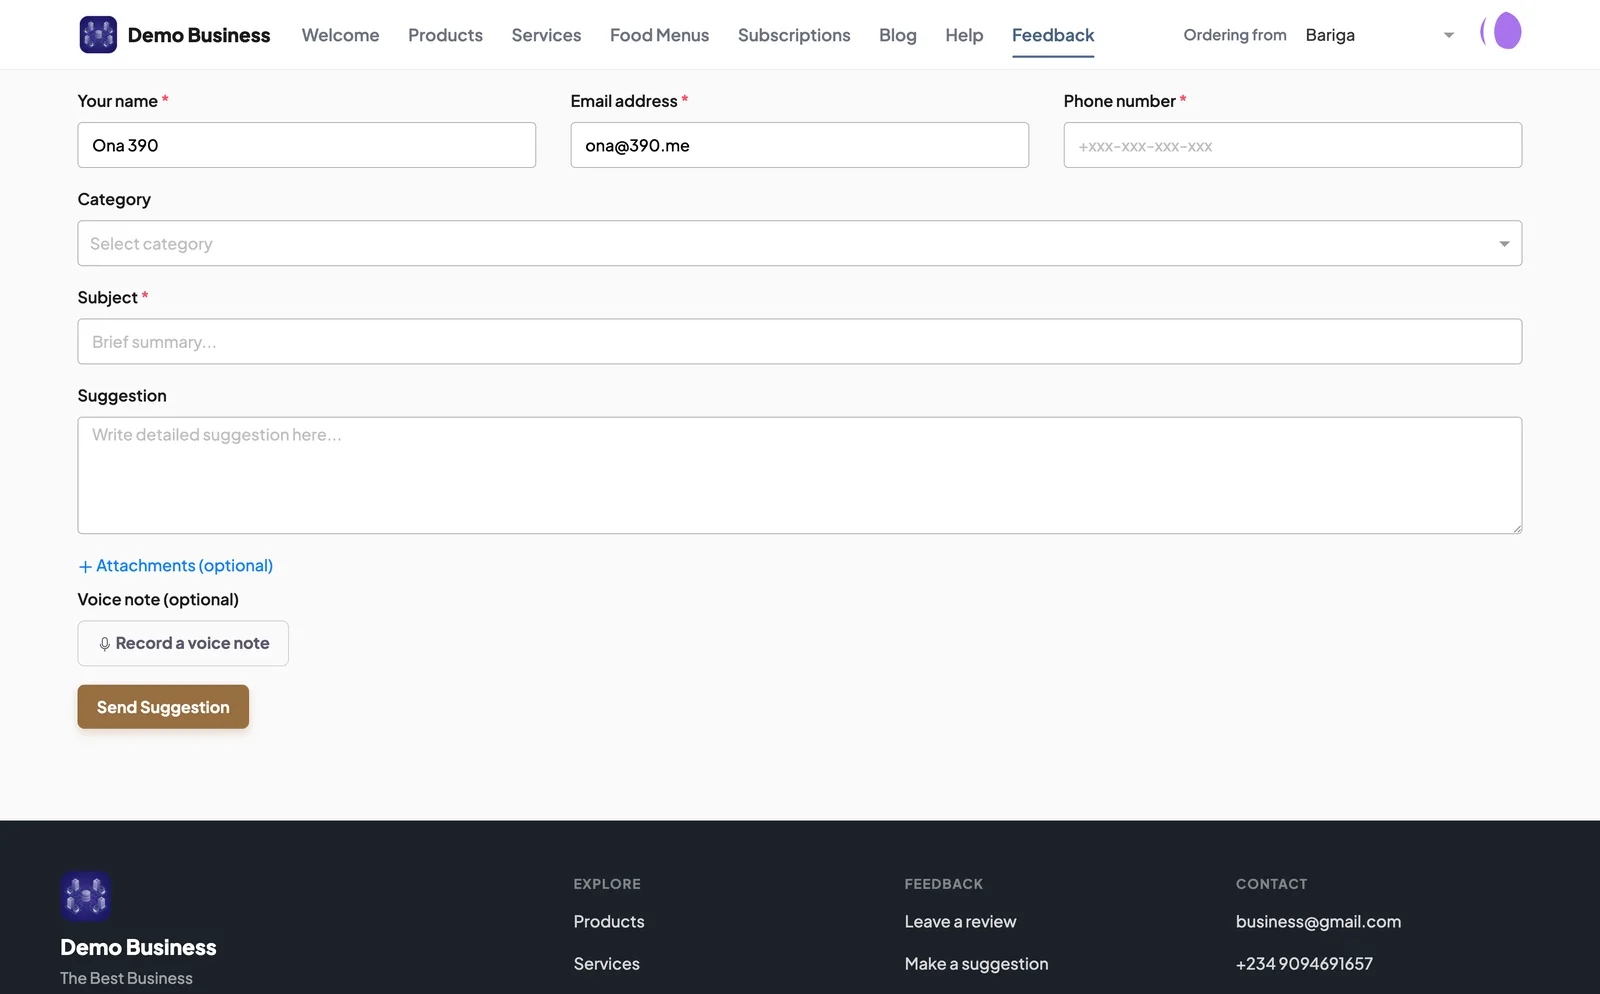Viewport: 1600px width, 994px height.
Task: Click Leave a review footer link
Action: pos(960,921)
